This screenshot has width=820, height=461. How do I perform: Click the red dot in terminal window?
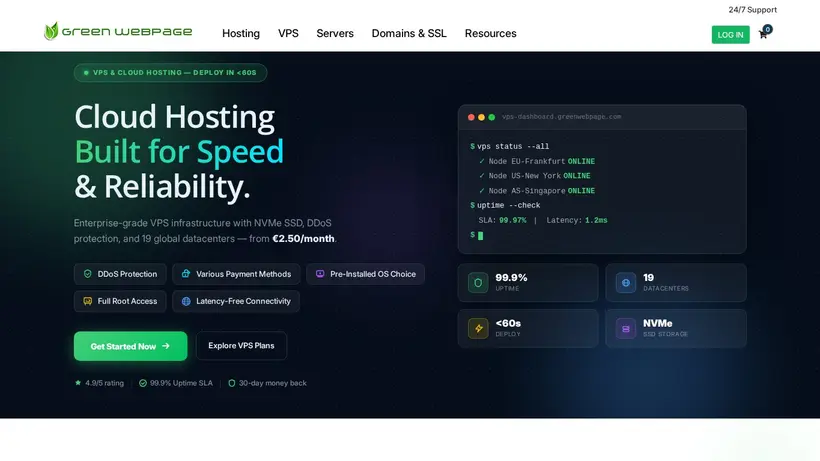(471, 117)
